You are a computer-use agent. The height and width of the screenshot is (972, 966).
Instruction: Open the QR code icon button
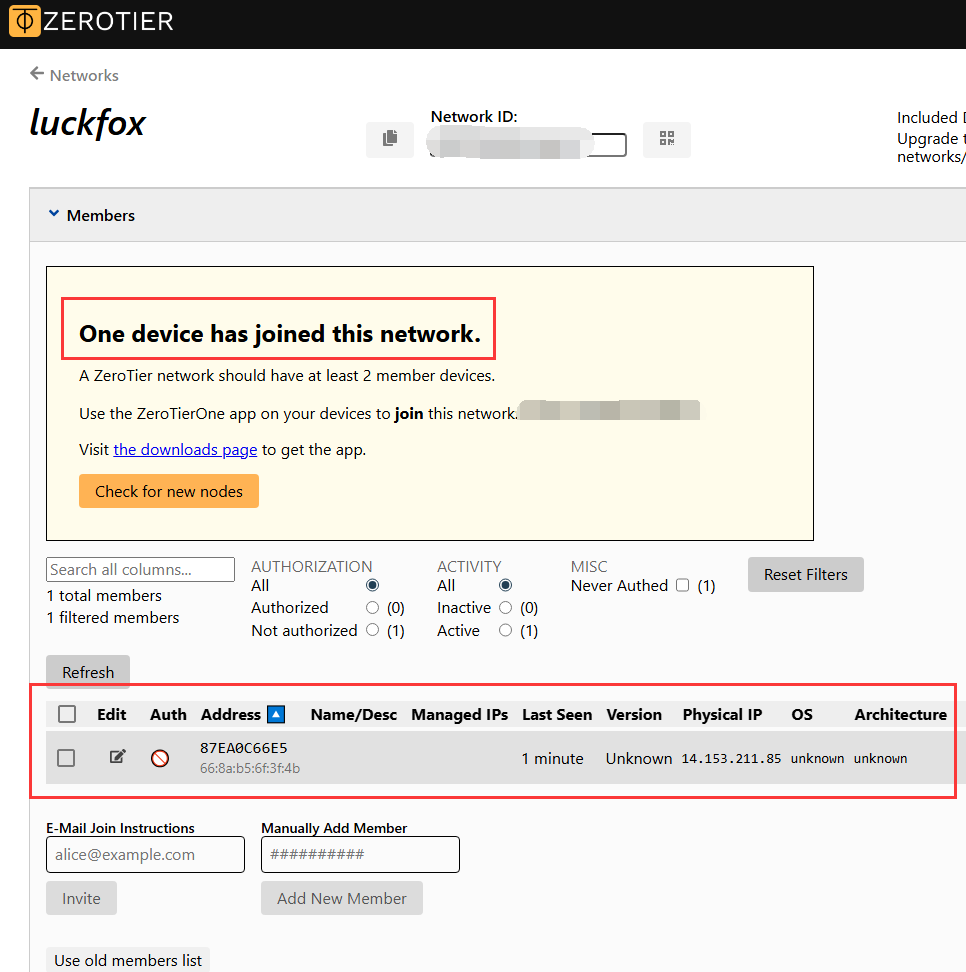pyautogui.click(x=667, y=139)
